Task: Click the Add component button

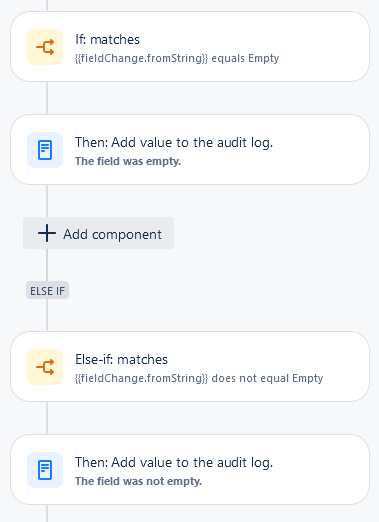Action: [x=98, y=233]
